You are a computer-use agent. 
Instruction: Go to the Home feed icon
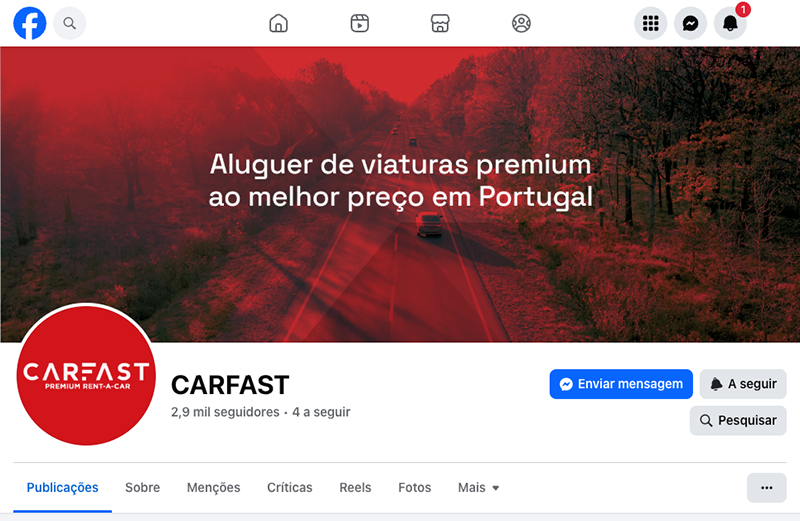(279, 23)
